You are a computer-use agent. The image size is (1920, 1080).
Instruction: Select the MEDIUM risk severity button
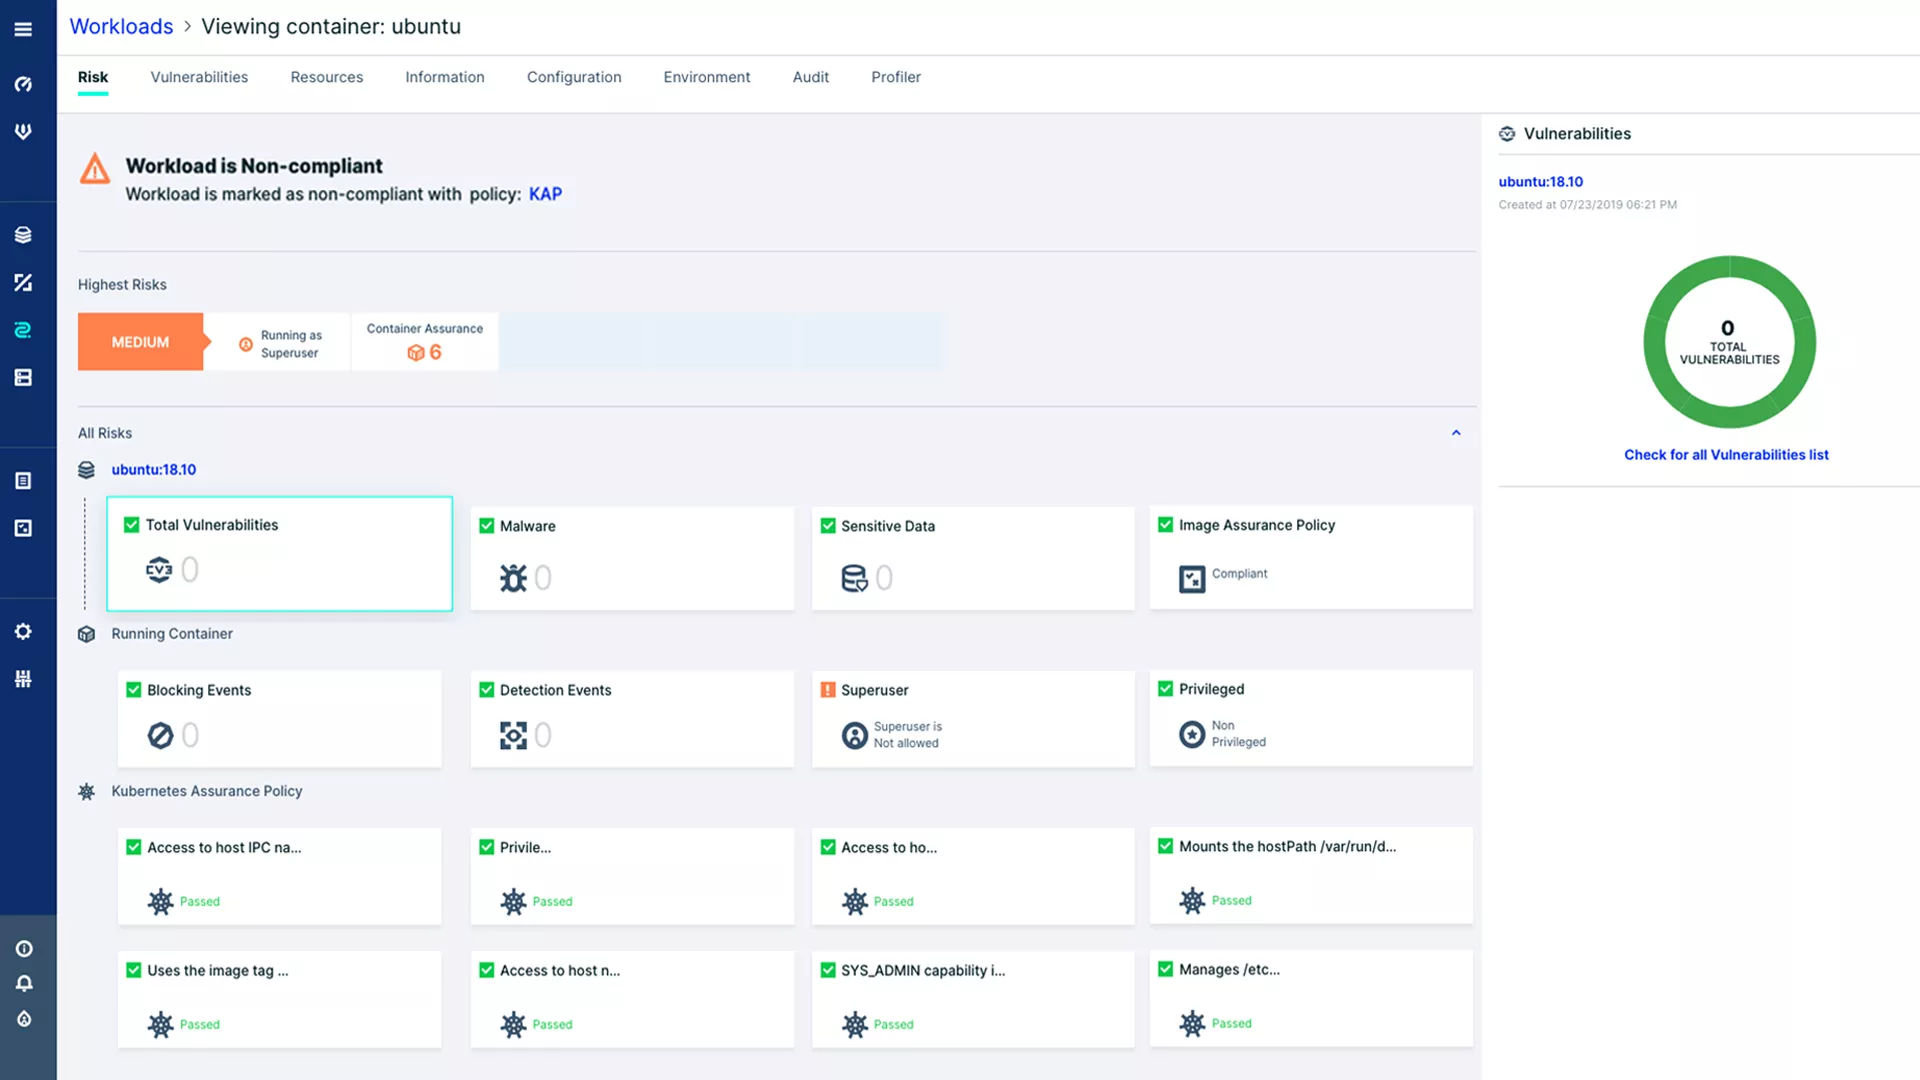(x=140, y=342)
